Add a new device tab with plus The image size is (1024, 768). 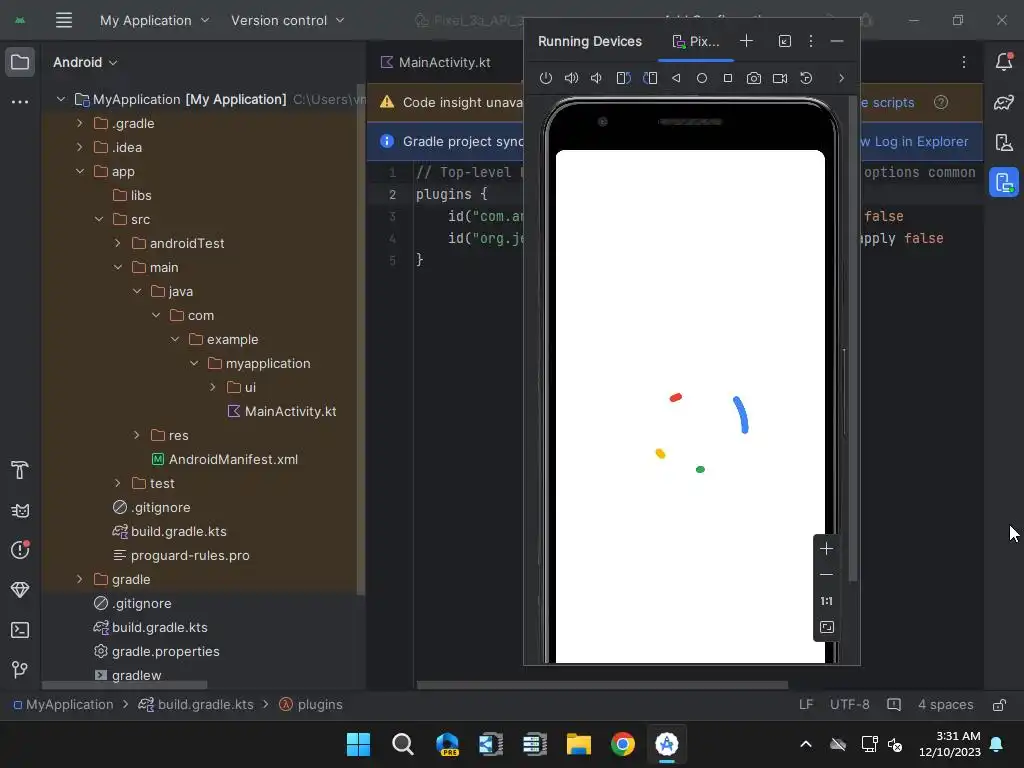point(746,41)
